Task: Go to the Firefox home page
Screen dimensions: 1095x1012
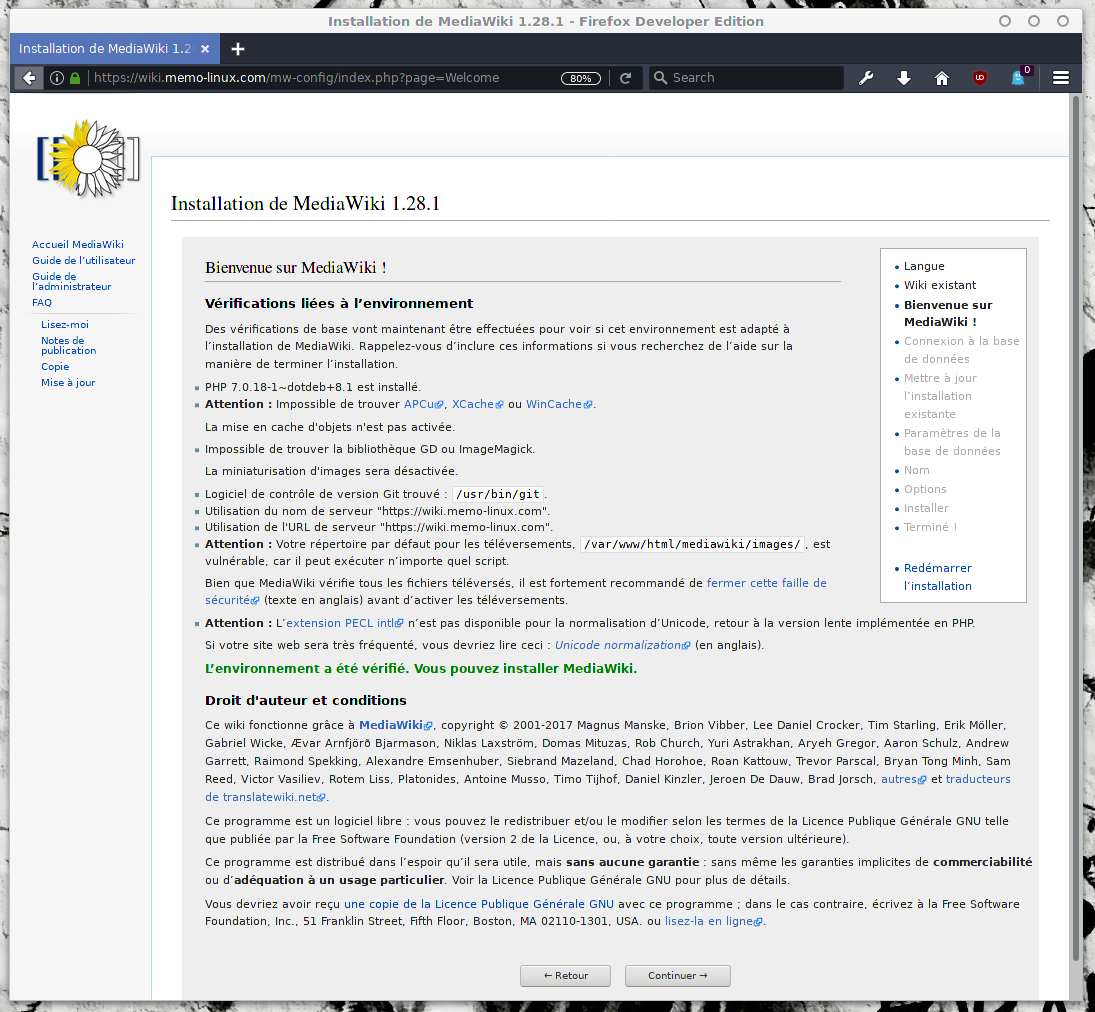Action: 941,77
